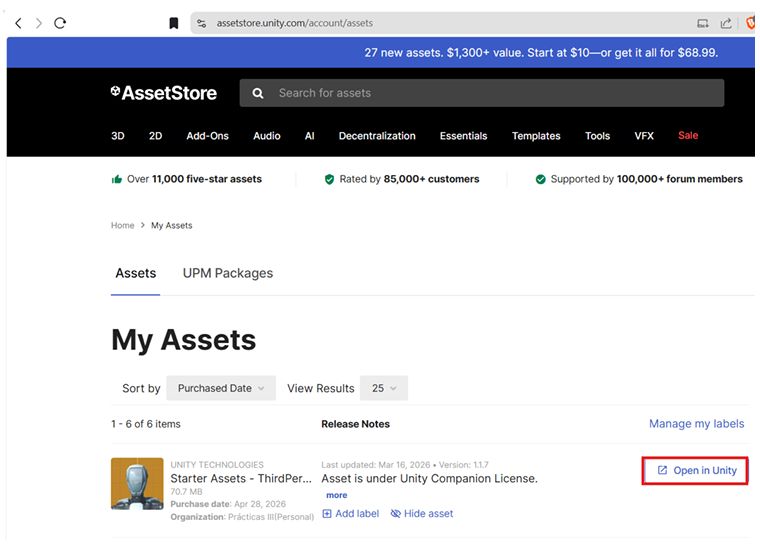
Task: Click the Release Notes column heading
Action: [355, 424]
